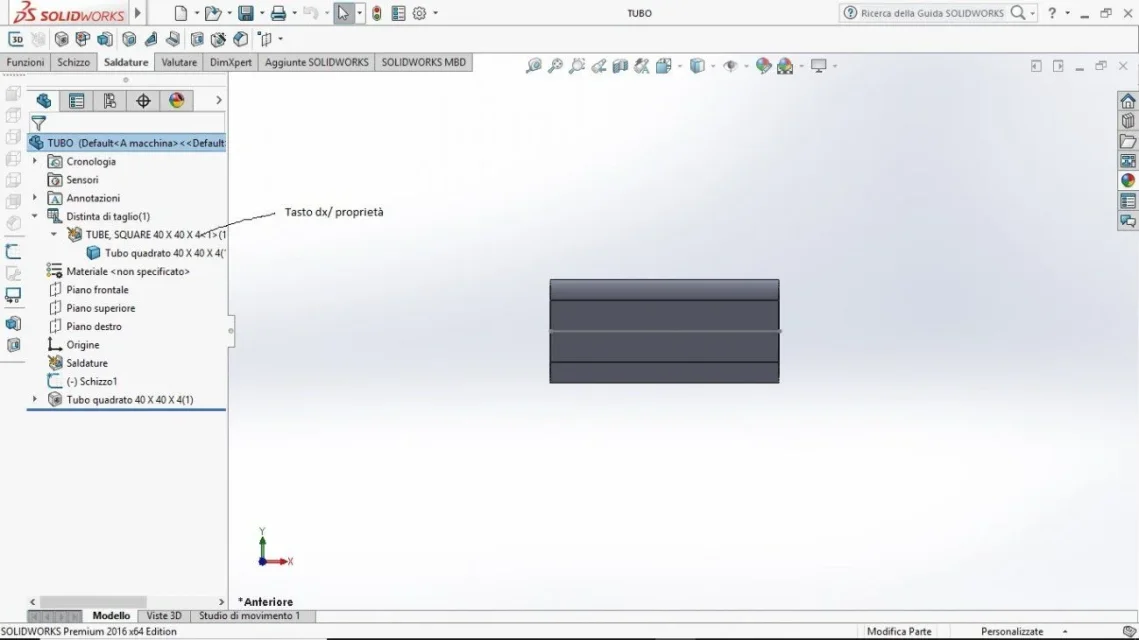Open the SOLIDWORKS Forum chat icon in task pane
This screenshot has height=640, width=1139.
(x=1127, y=221)
